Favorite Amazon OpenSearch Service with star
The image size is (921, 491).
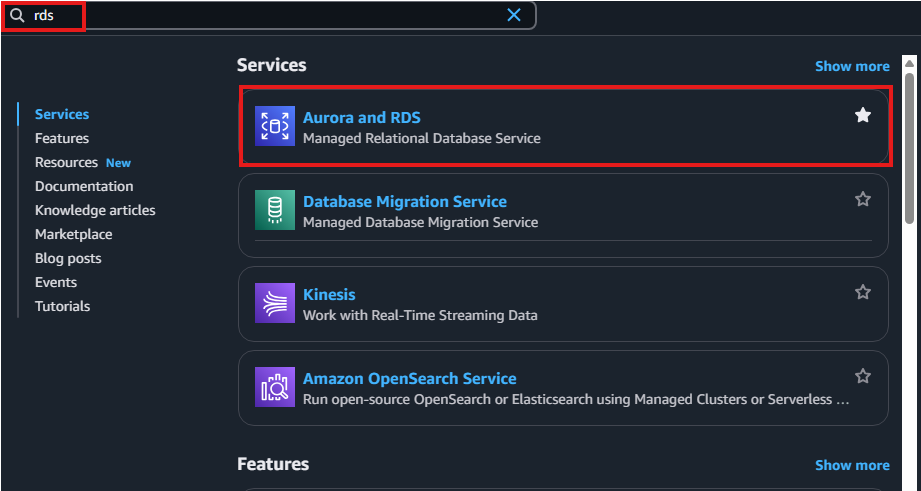click(863, 376)
